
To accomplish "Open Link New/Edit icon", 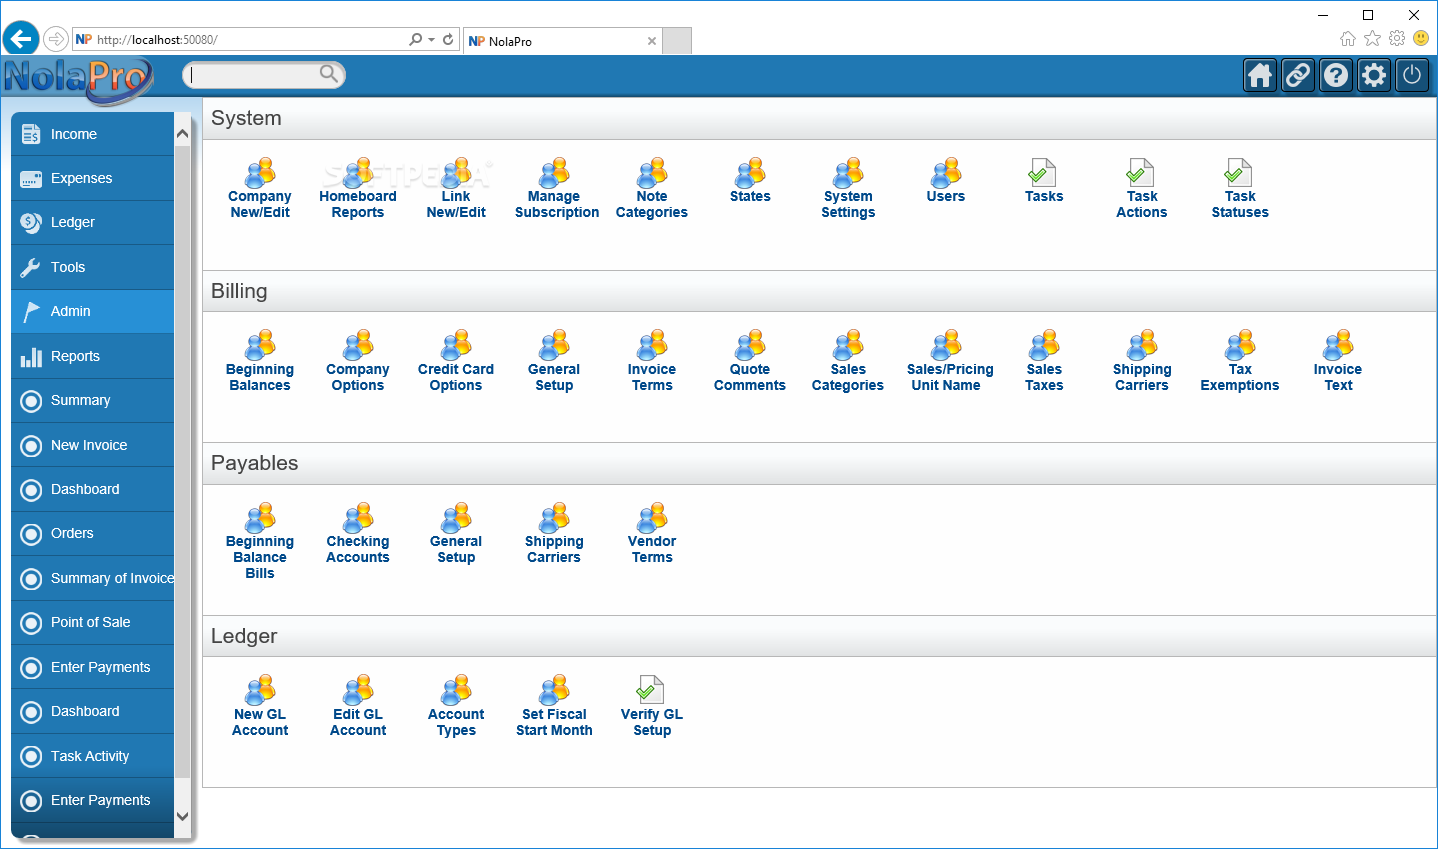I will coord(456,188).
